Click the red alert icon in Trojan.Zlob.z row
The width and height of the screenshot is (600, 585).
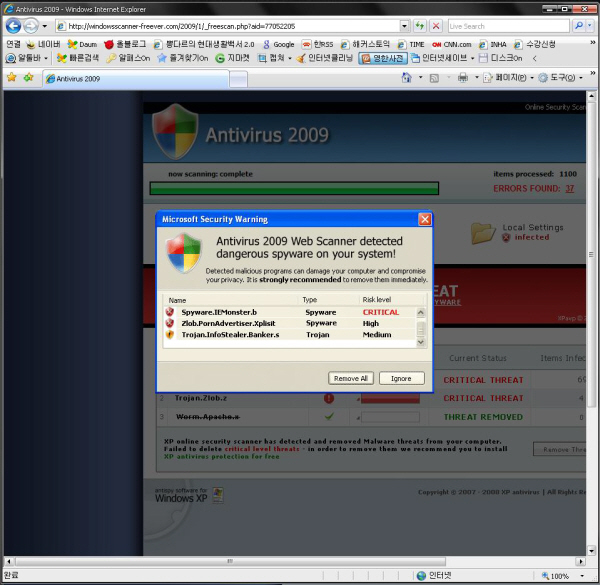[329, 398]
